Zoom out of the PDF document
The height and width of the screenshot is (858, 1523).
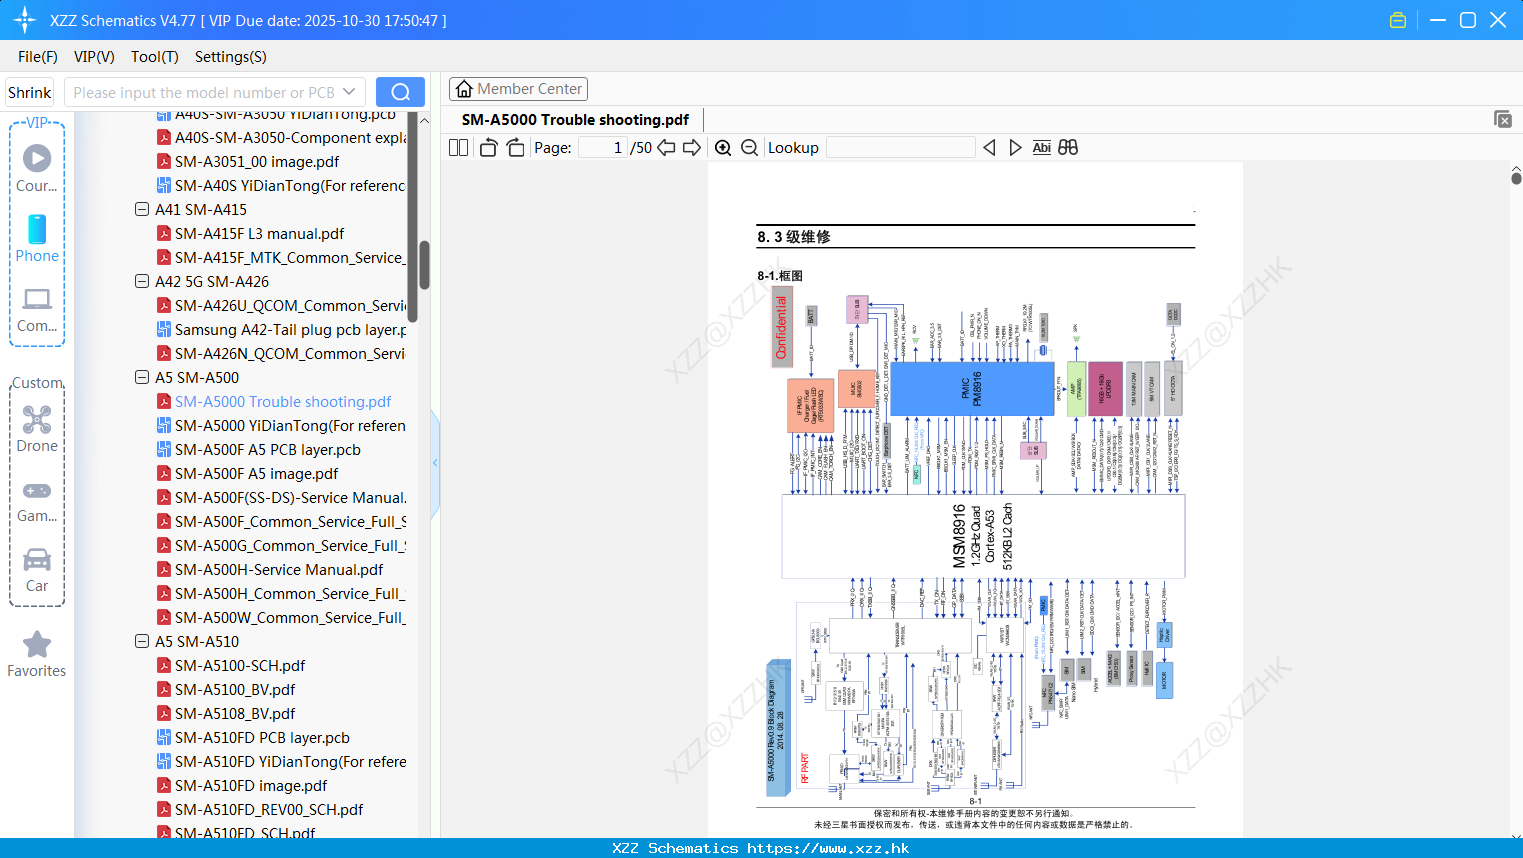(x=749, y=148)
